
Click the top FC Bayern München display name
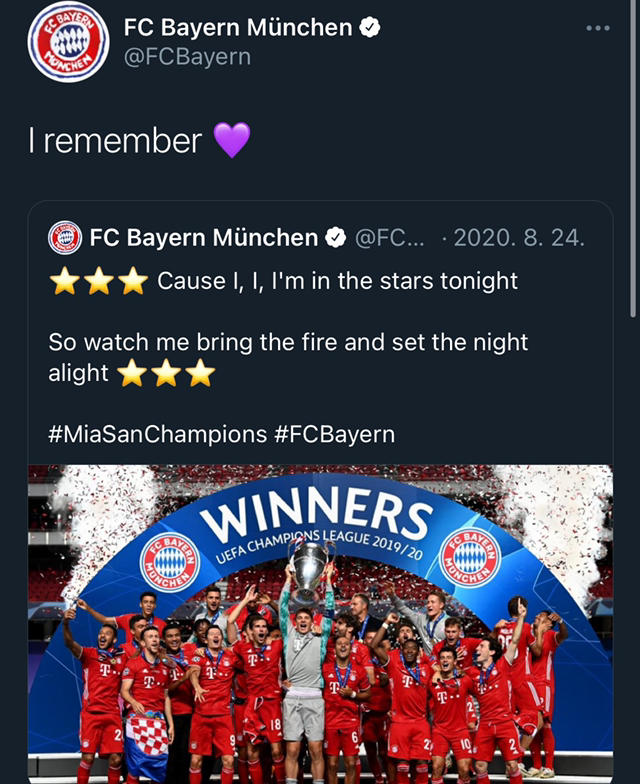(x=238, y=28)
